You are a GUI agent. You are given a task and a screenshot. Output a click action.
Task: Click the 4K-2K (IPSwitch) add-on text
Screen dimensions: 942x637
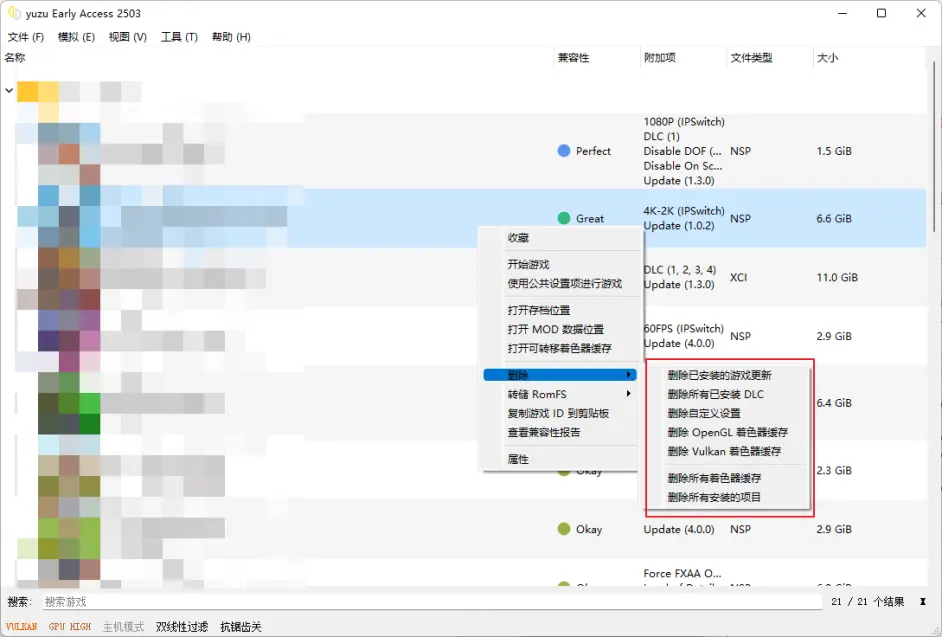tap(684, 211)
